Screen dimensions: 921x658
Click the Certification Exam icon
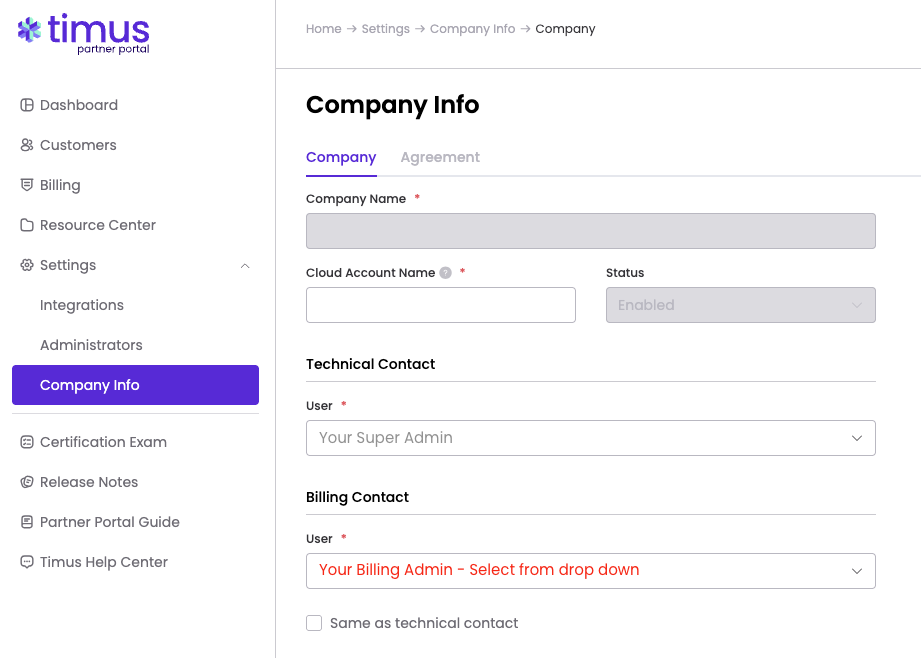coord(26,442)
